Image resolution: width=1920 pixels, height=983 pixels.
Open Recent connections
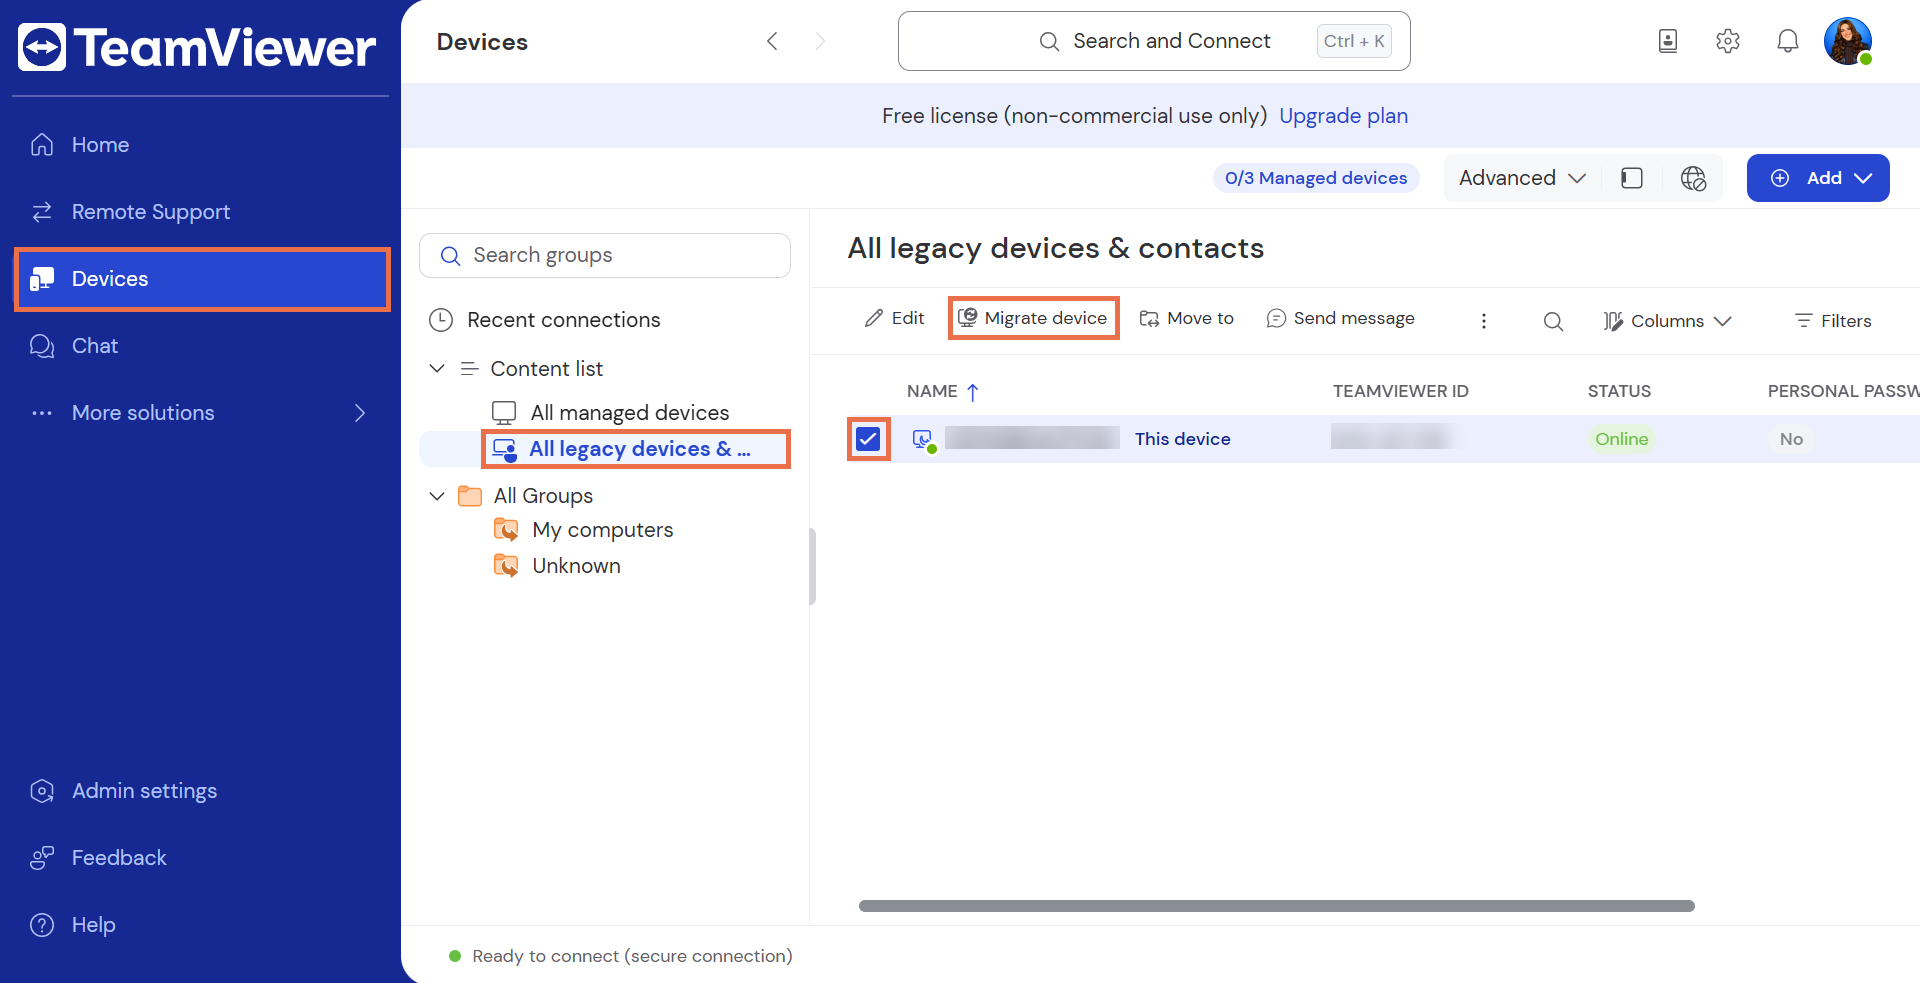pos(545,320)
